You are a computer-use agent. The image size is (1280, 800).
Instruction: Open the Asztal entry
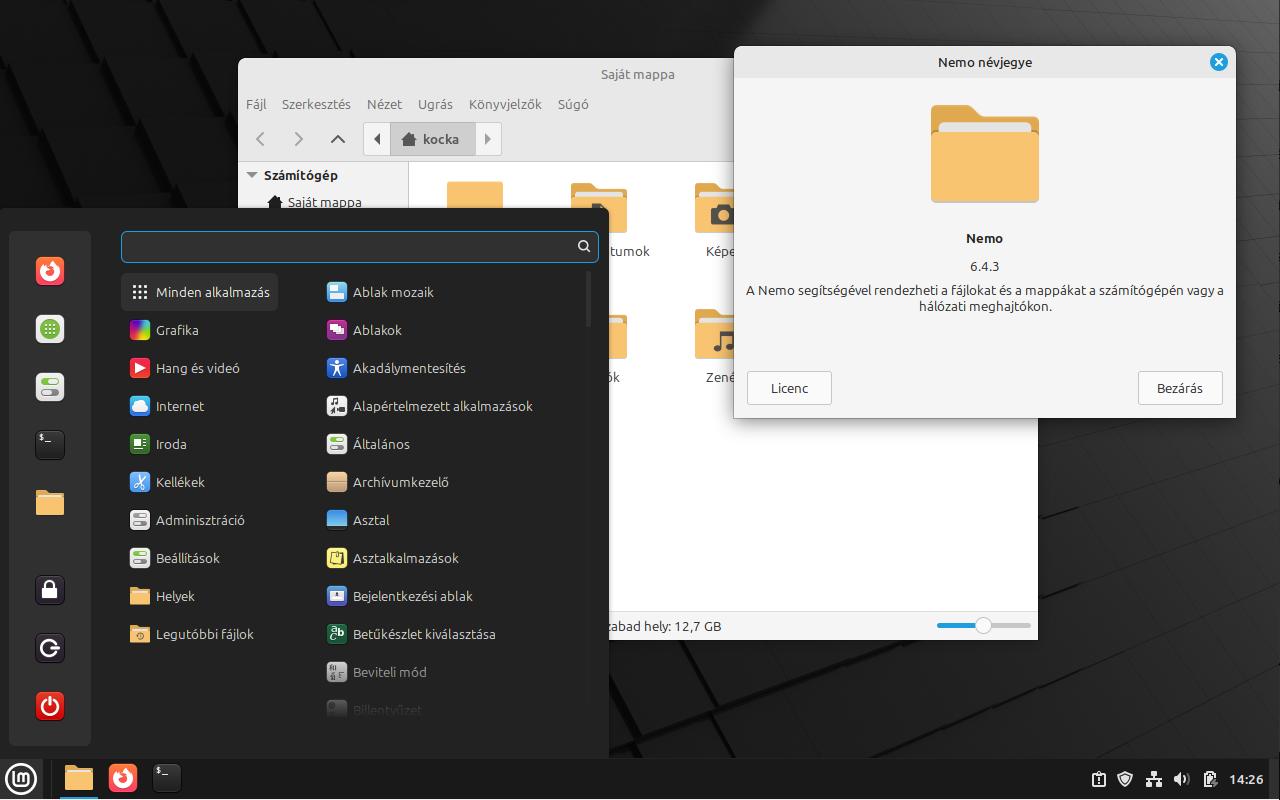pyautogui.click(x=451, y=520)
